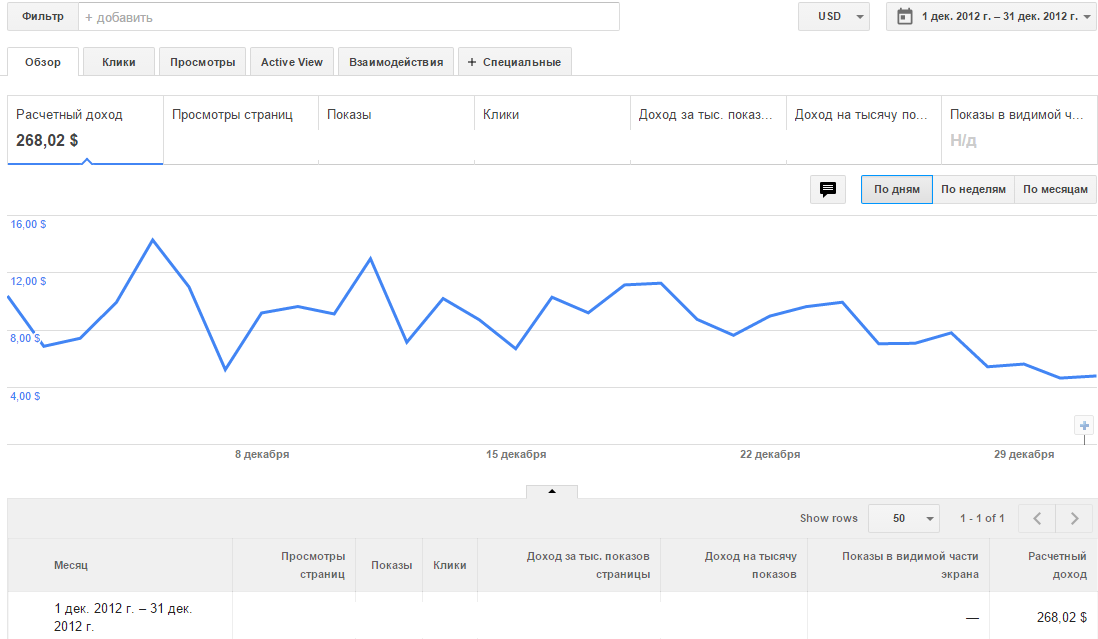1098x639 pixels.
Task: Click the 268,02 $ table cell value
Action: tap(1062, 617)
